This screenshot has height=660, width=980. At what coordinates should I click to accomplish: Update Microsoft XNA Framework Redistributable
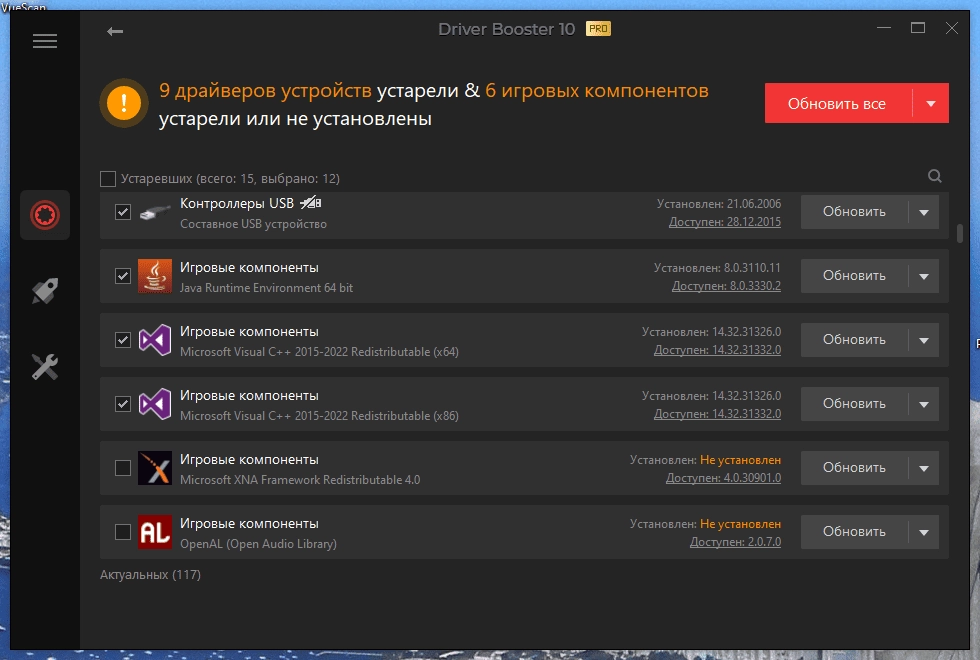pos(854,468)
